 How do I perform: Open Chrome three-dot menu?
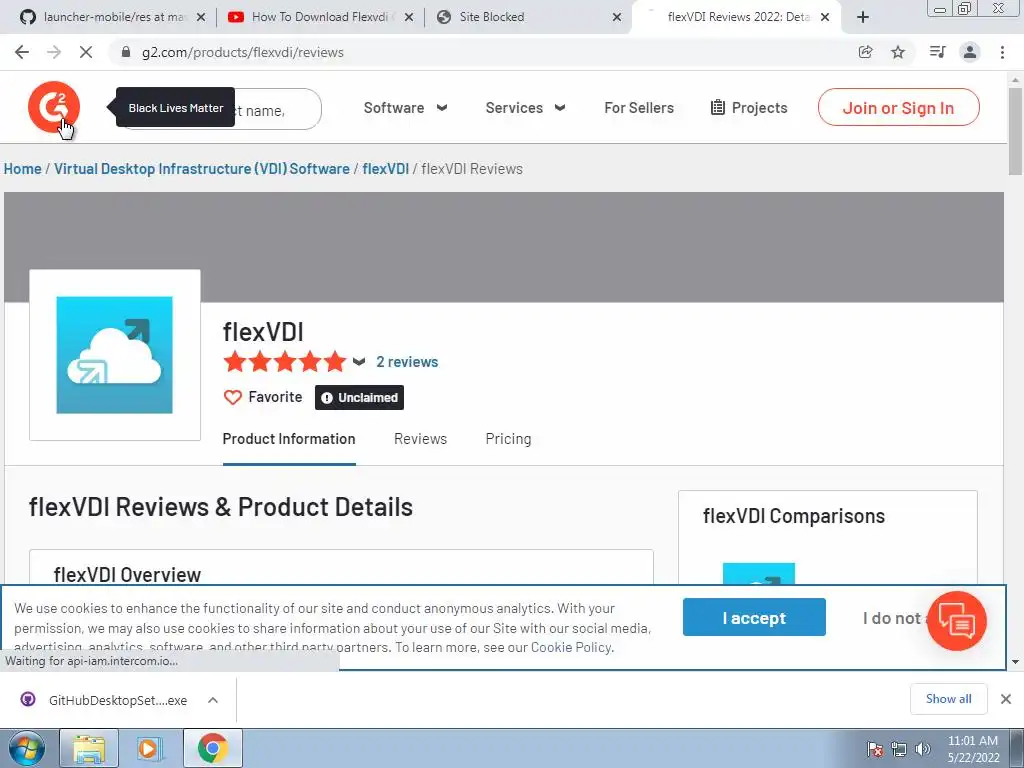click(x=1002, y=52)
